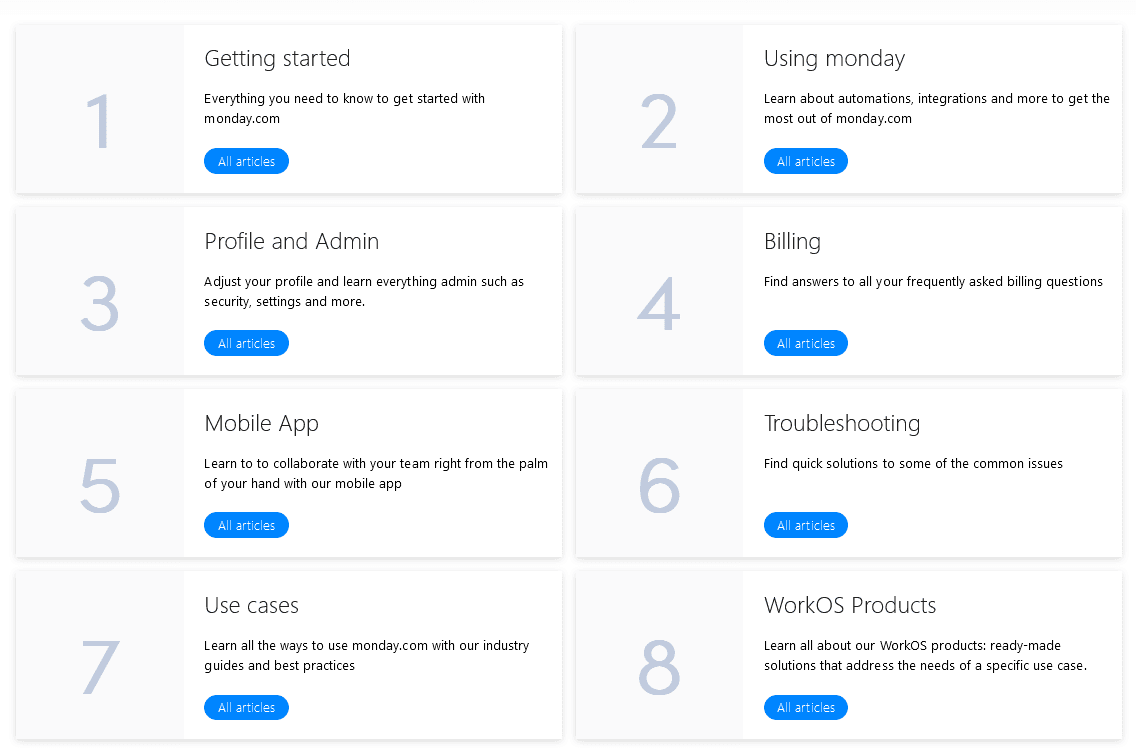Open the Mobile App section title
The width and height of the screenshot is (1136, 756).
click(261, 424)
